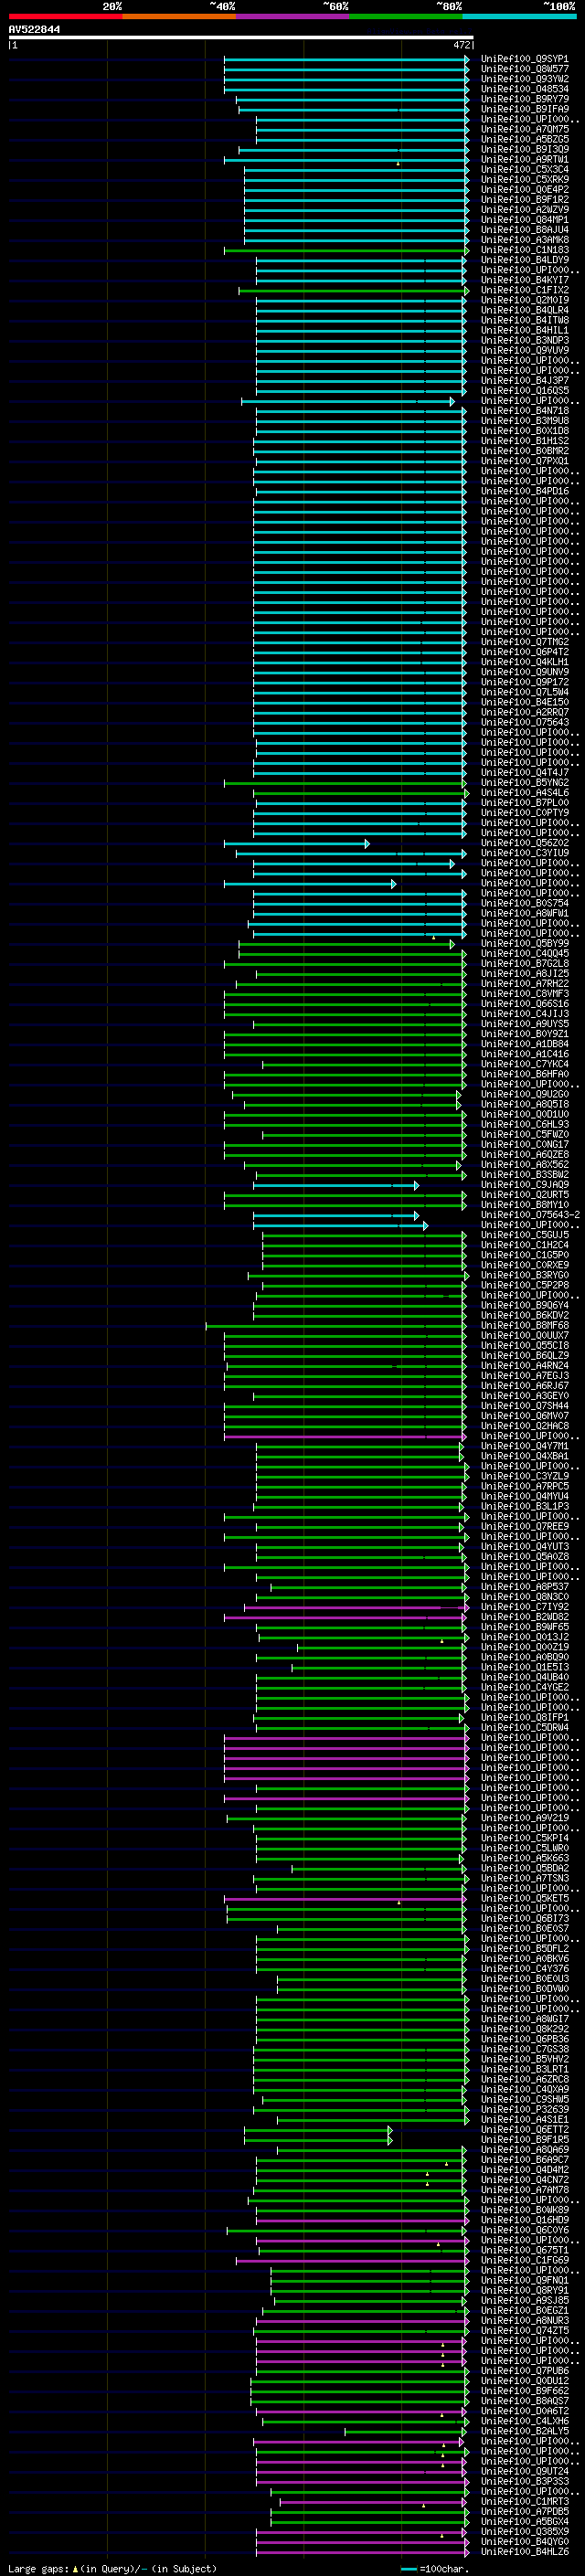The image size is (585, 2576).
Task: Open the UniRef100_Q385X9 entry
Action: (524, 2531)
